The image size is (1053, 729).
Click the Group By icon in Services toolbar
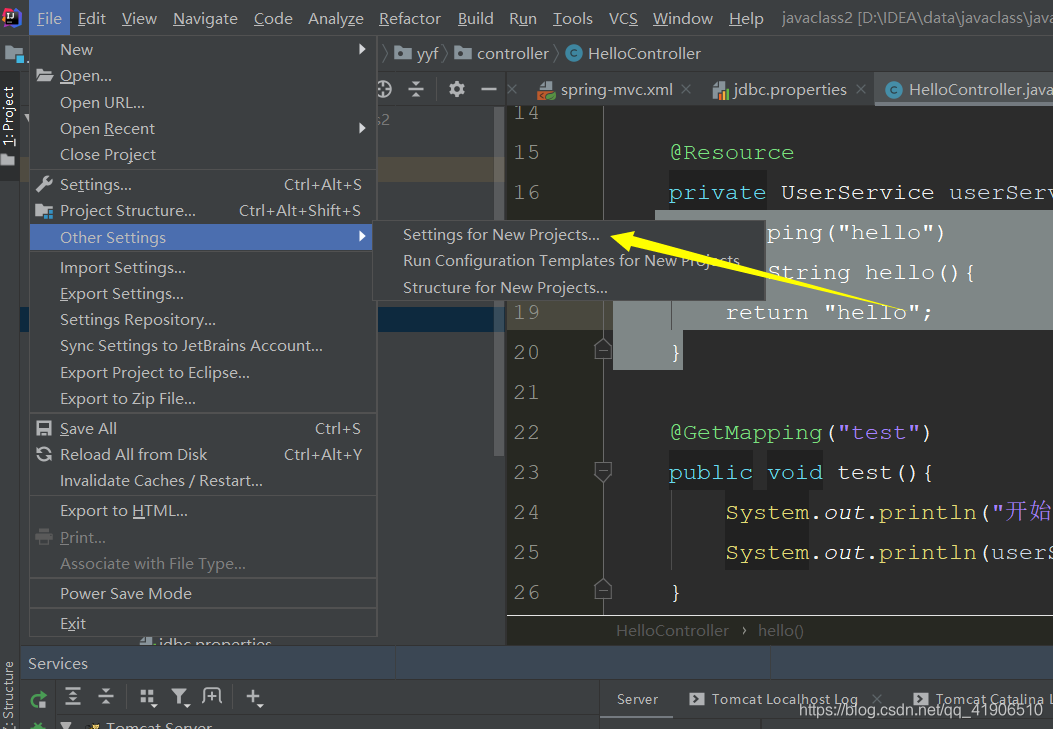pos(148,697)
